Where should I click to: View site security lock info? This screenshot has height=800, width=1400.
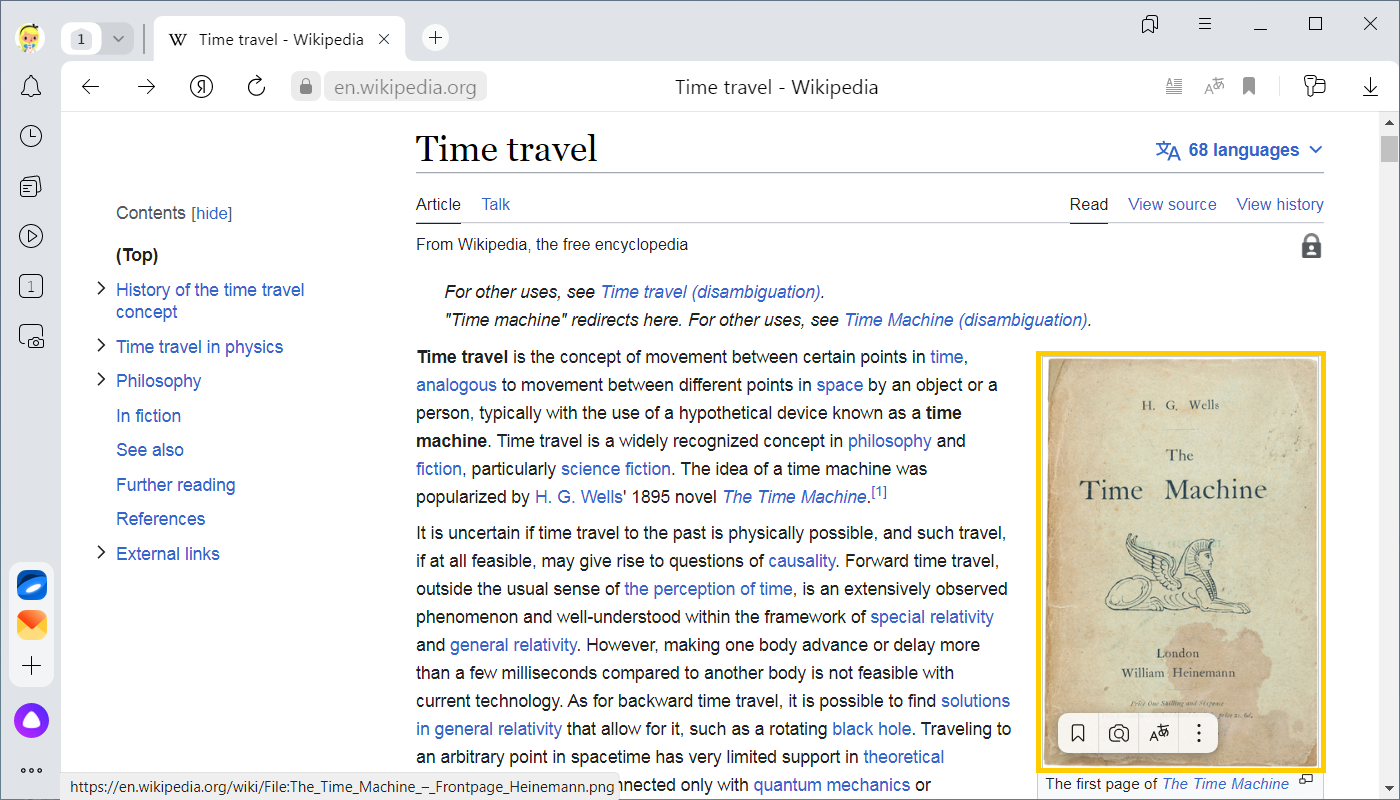(306, 87)
